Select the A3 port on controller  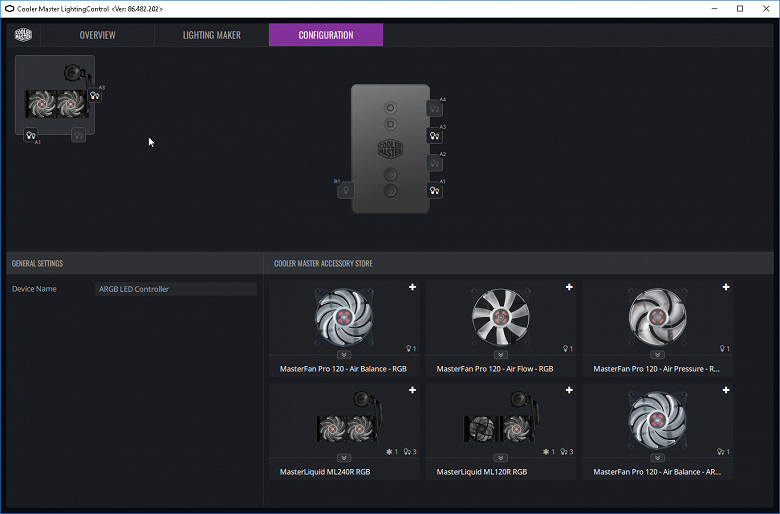(435, 136)
